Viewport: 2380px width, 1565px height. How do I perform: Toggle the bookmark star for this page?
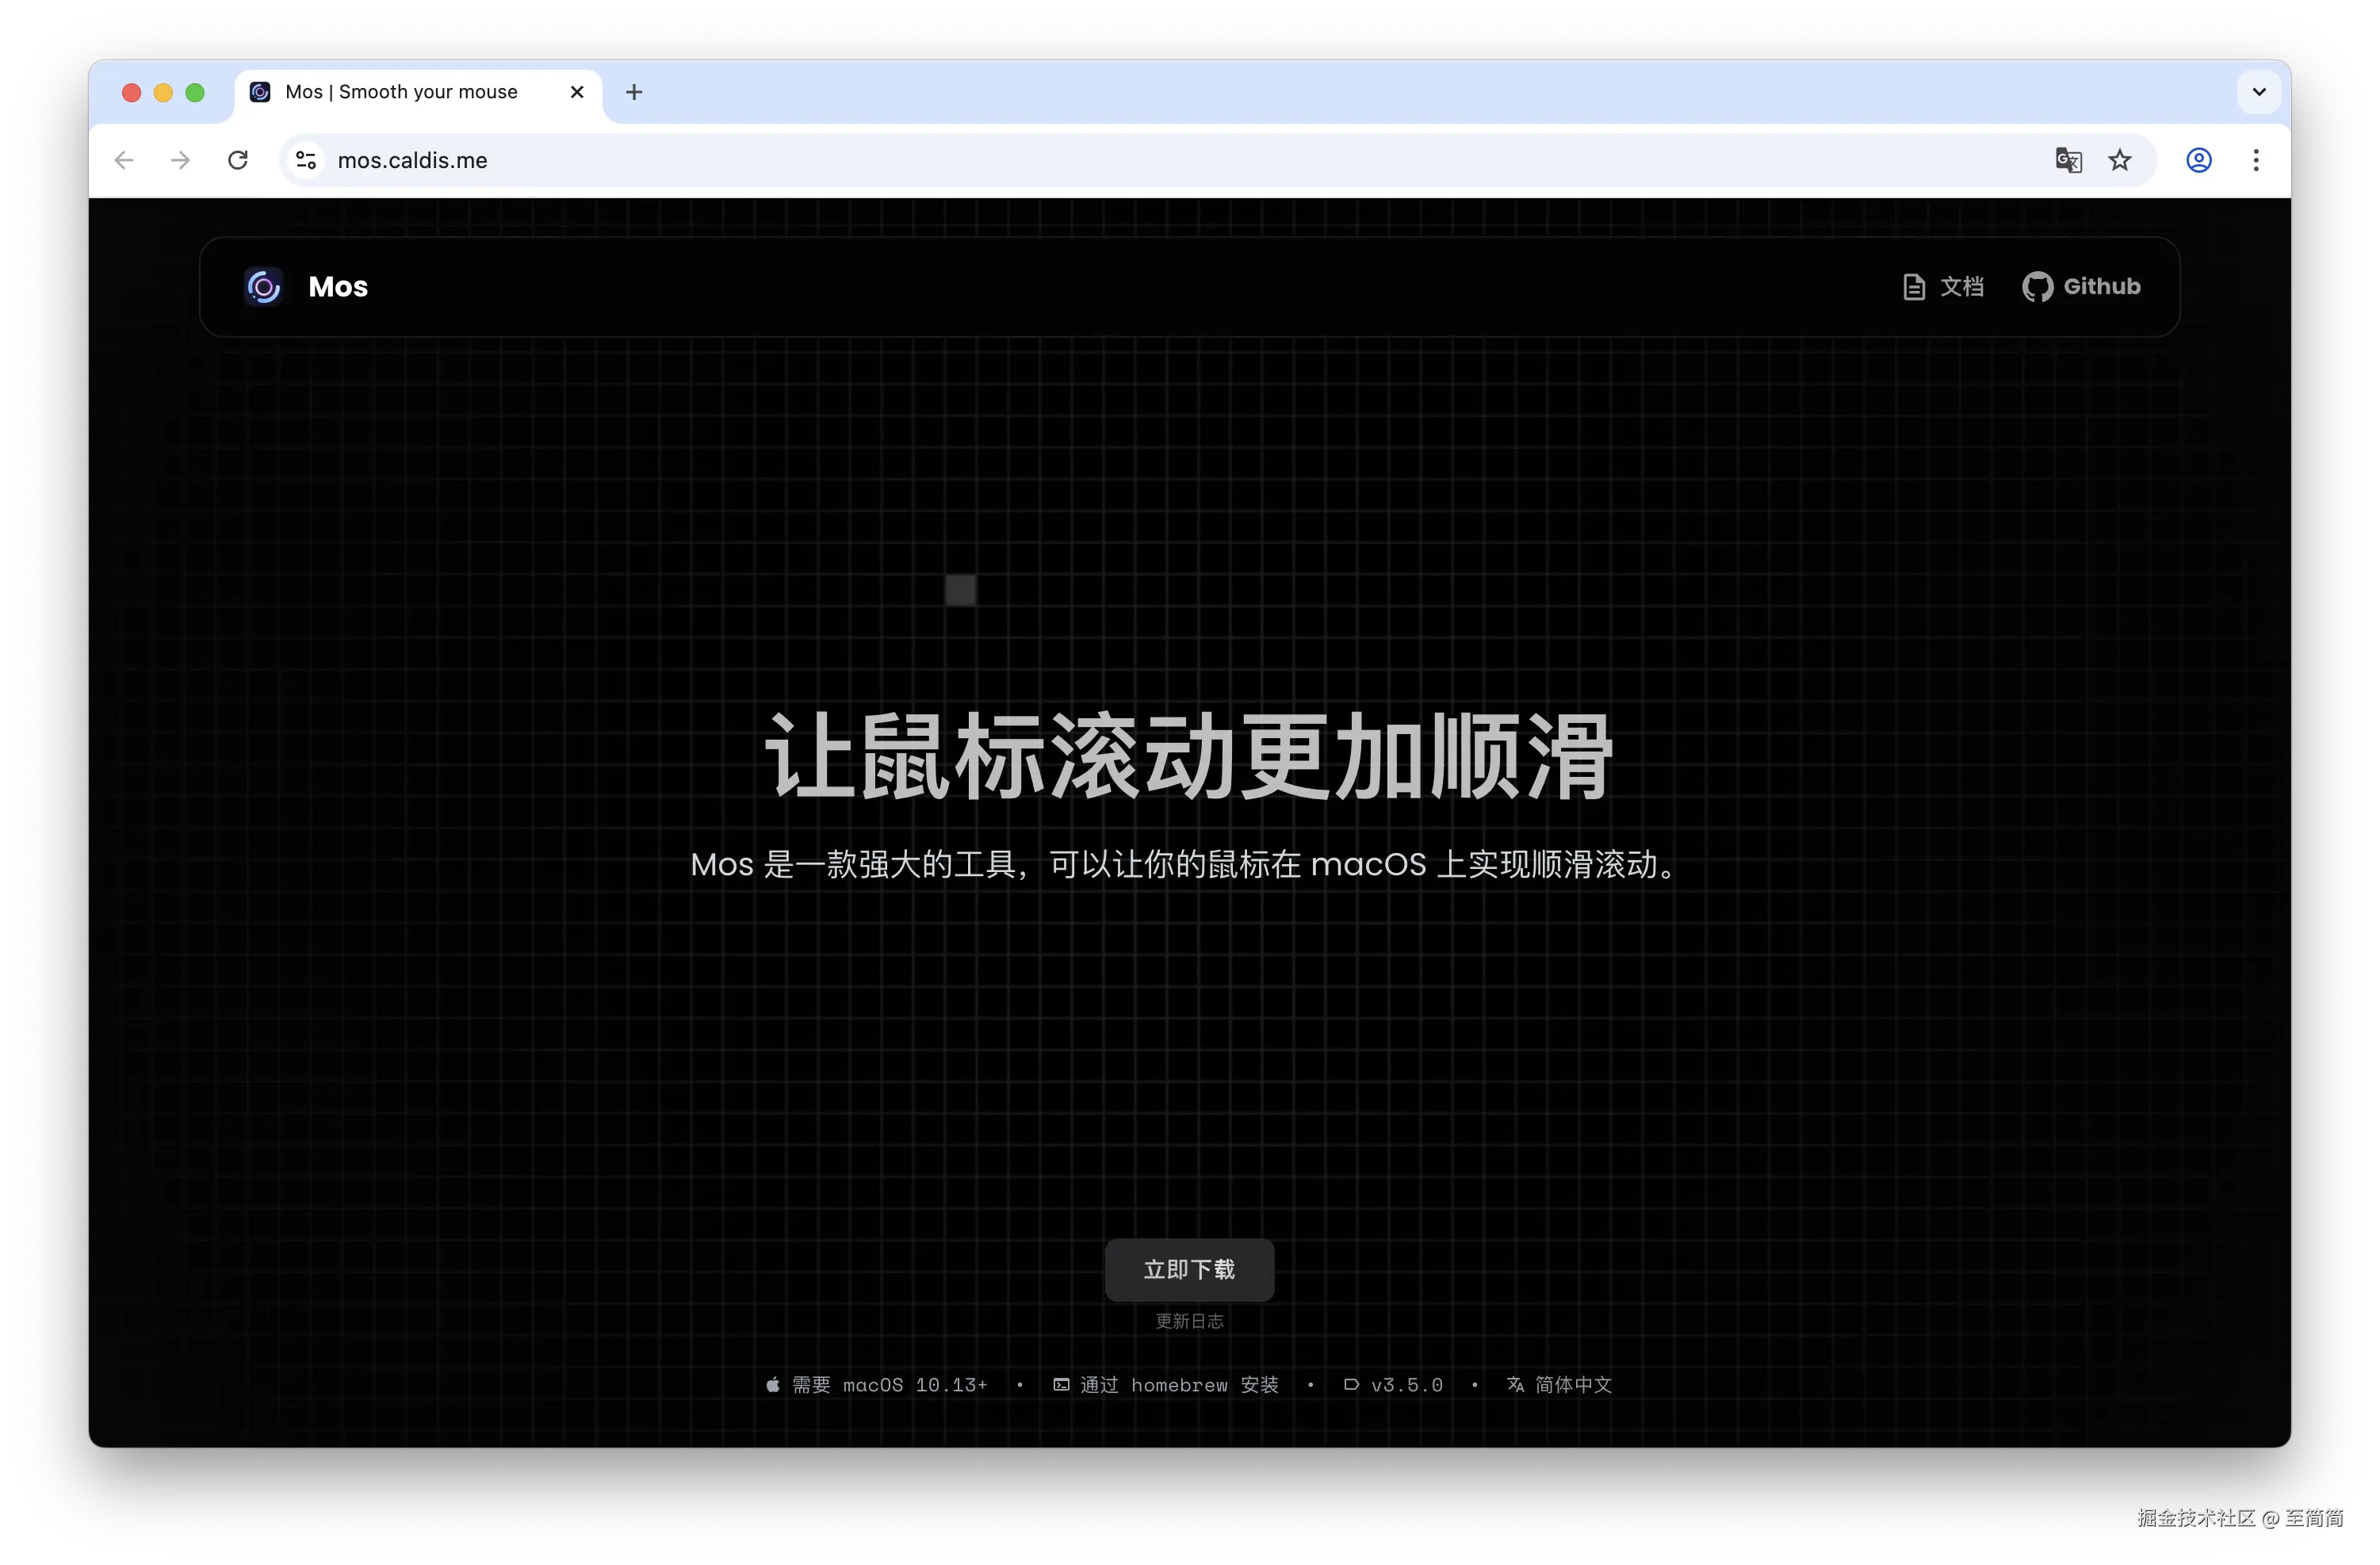click(x=2121, y=160)
